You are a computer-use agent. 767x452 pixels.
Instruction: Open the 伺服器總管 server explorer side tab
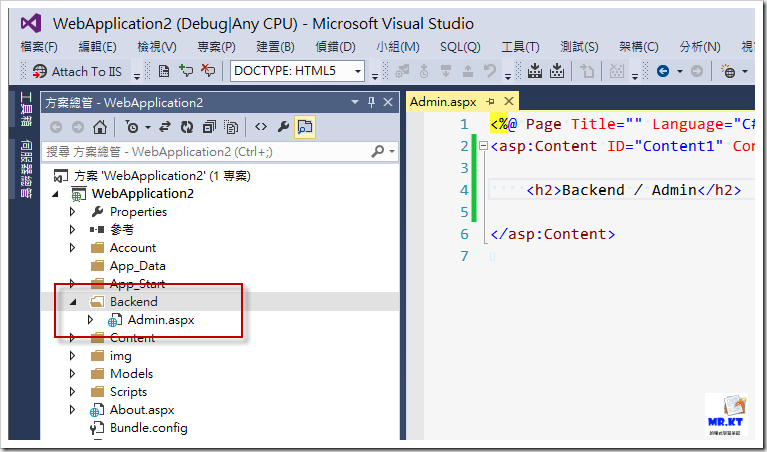tap(25, 169)
